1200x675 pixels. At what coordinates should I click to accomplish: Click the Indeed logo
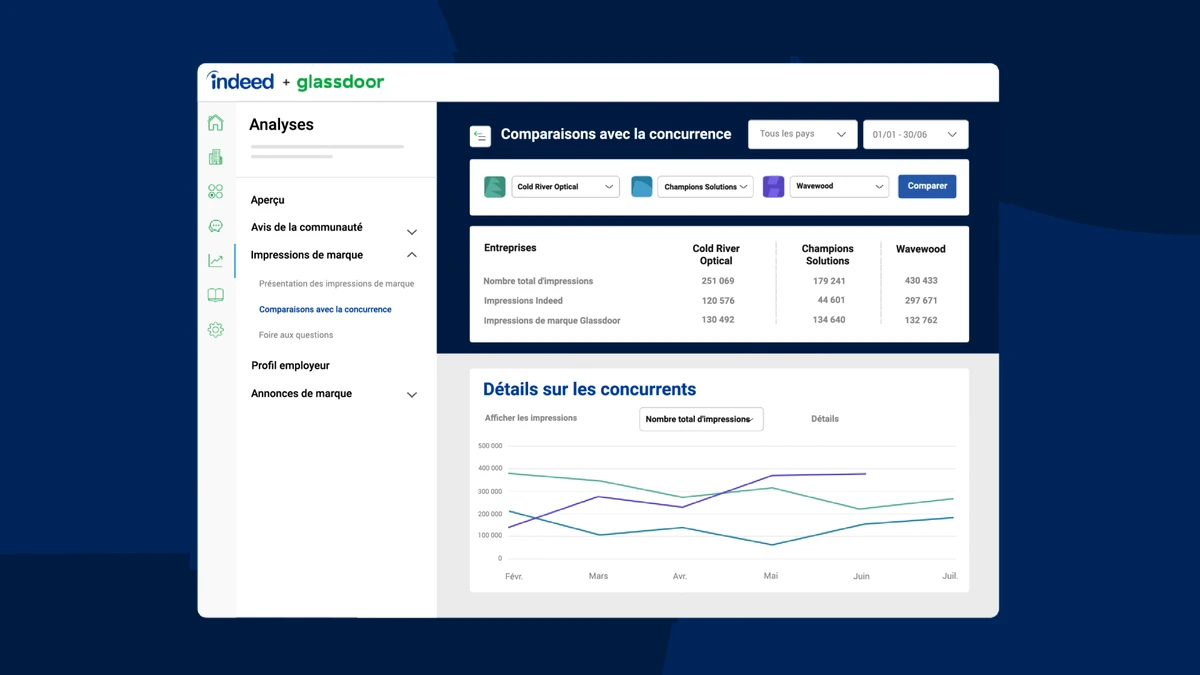click(240, 81)
